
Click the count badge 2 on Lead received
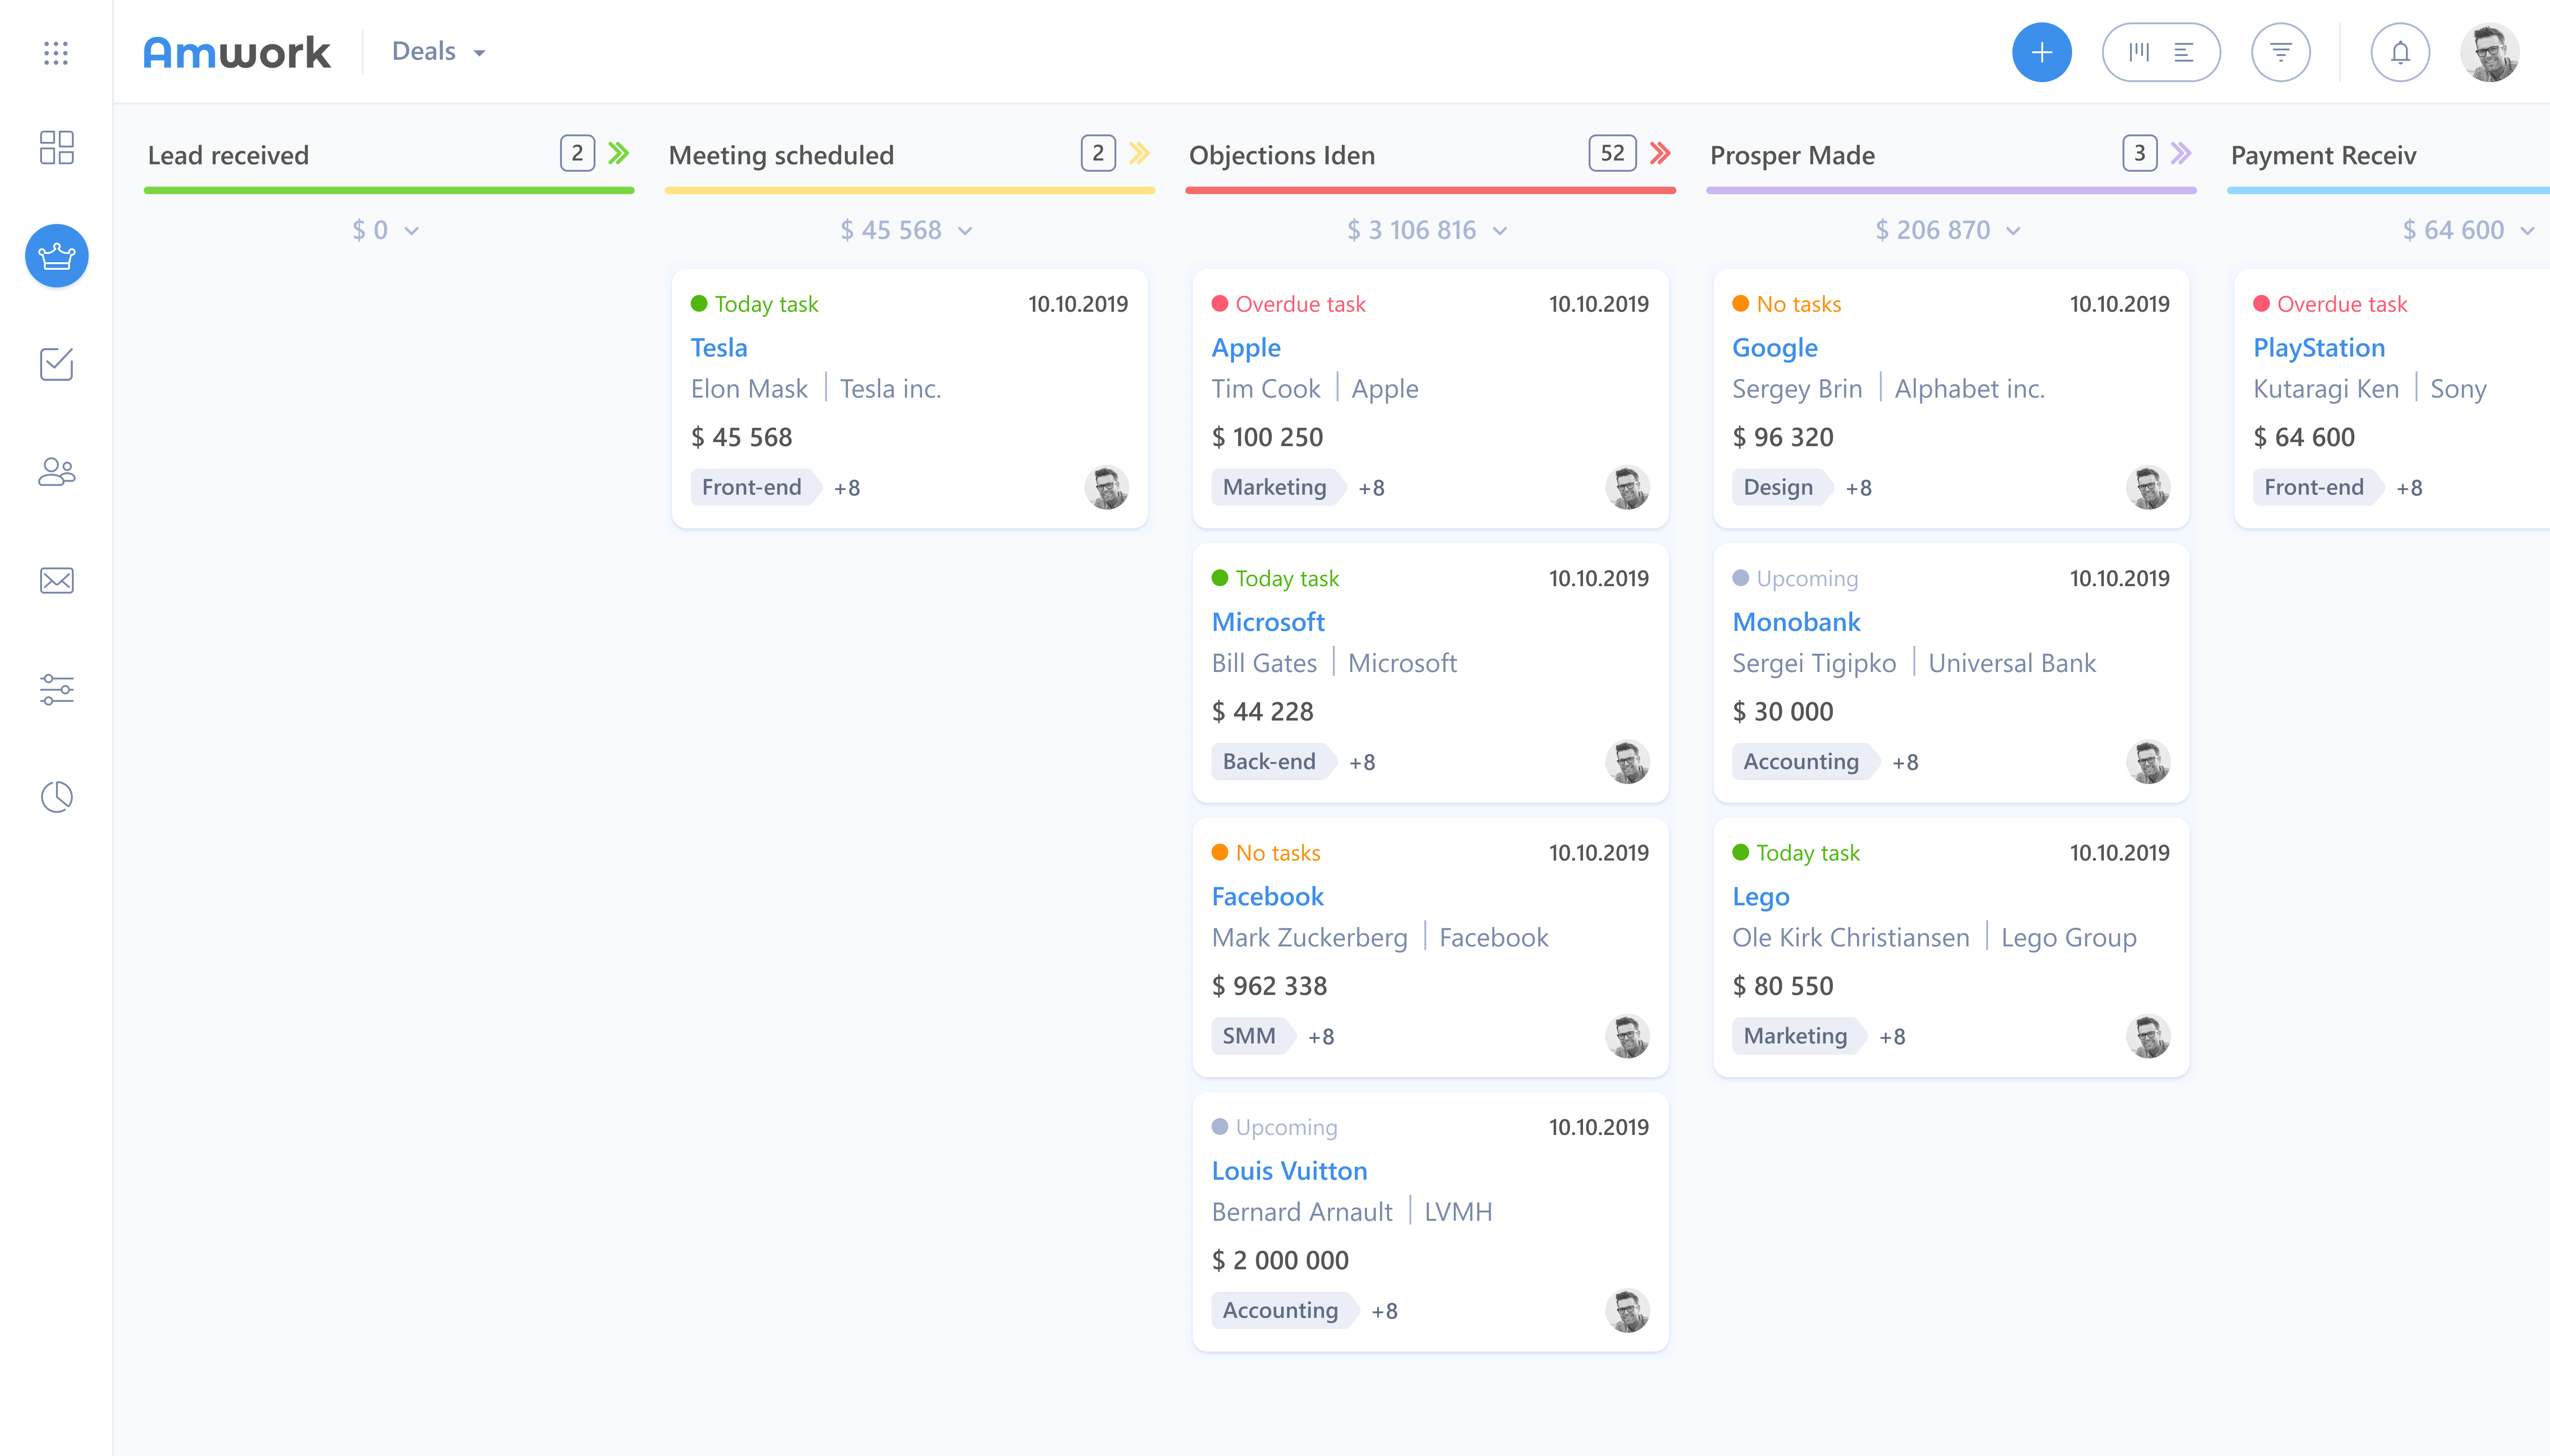click(x=577, y=153)
